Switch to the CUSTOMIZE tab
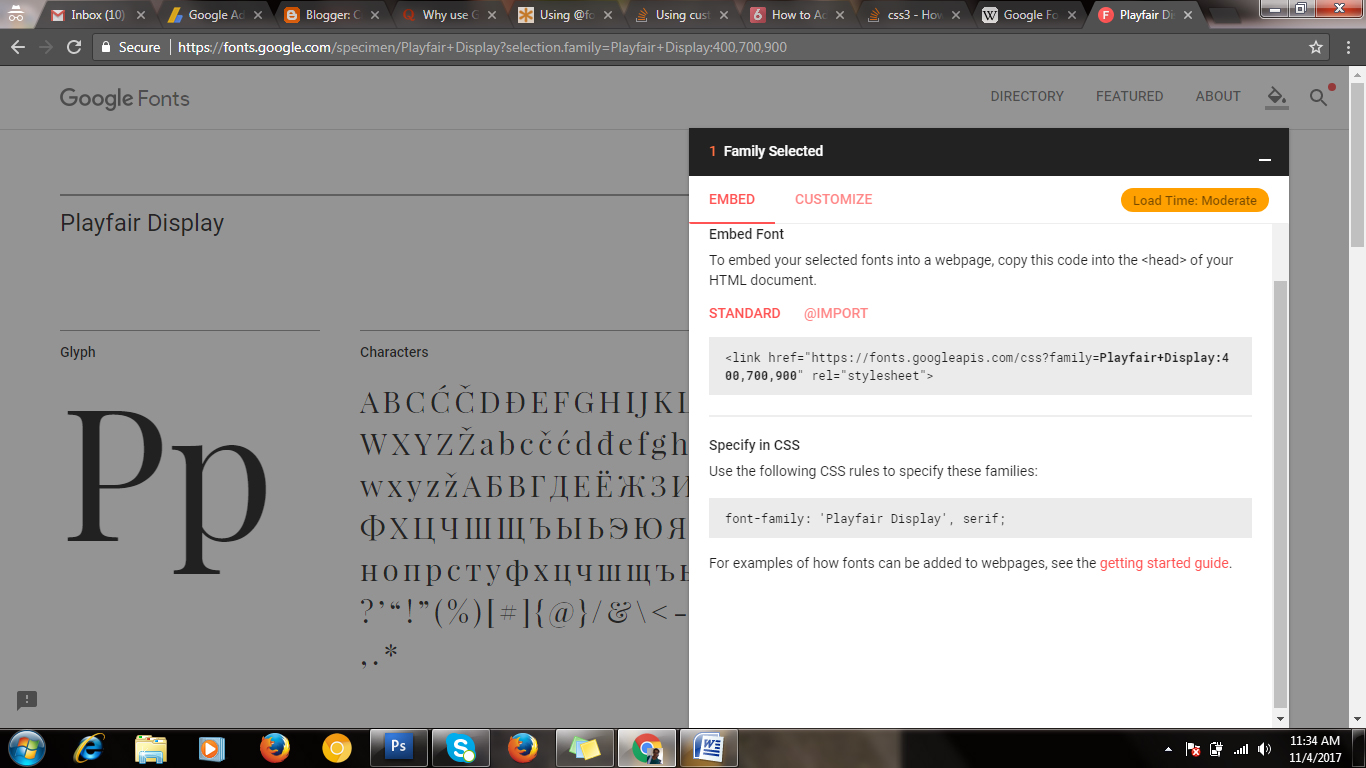 pyautogui.click(x=833, y=199)
